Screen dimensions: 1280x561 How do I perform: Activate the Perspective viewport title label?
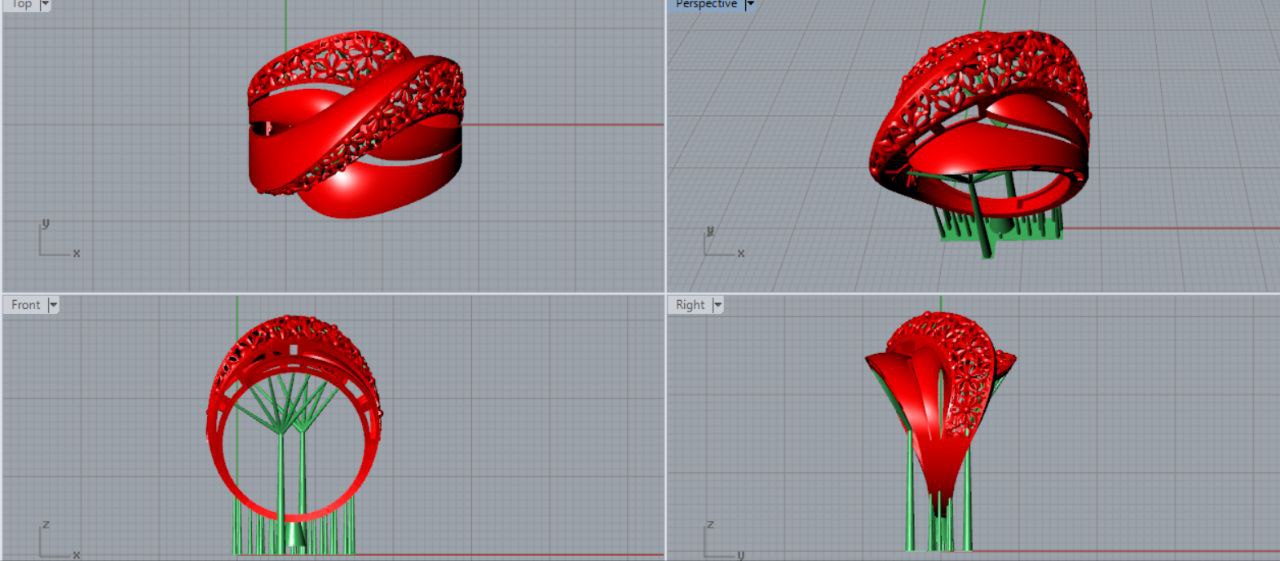click(x=706, y=5)
